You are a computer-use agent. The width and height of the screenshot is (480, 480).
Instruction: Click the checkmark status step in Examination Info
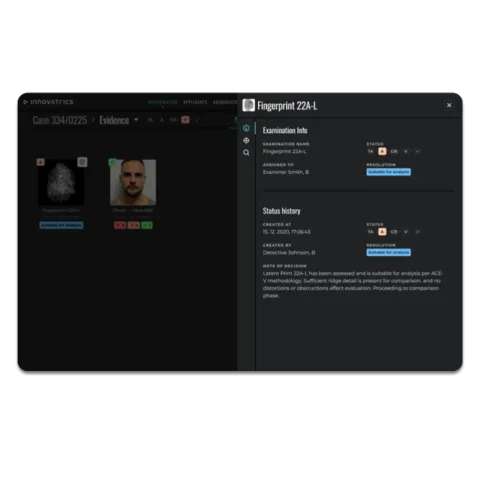[x=417, y=151]
